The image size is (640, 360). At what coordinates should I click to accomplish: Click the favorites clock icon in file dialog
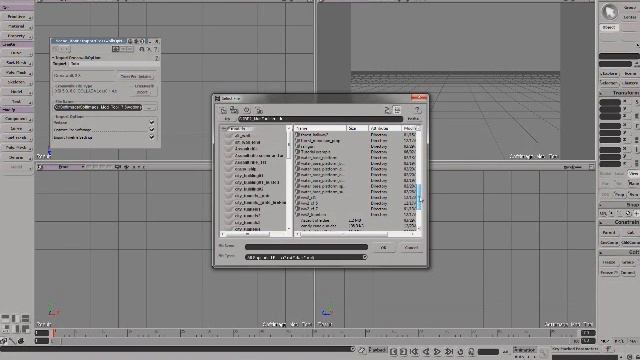coord(247,110)
